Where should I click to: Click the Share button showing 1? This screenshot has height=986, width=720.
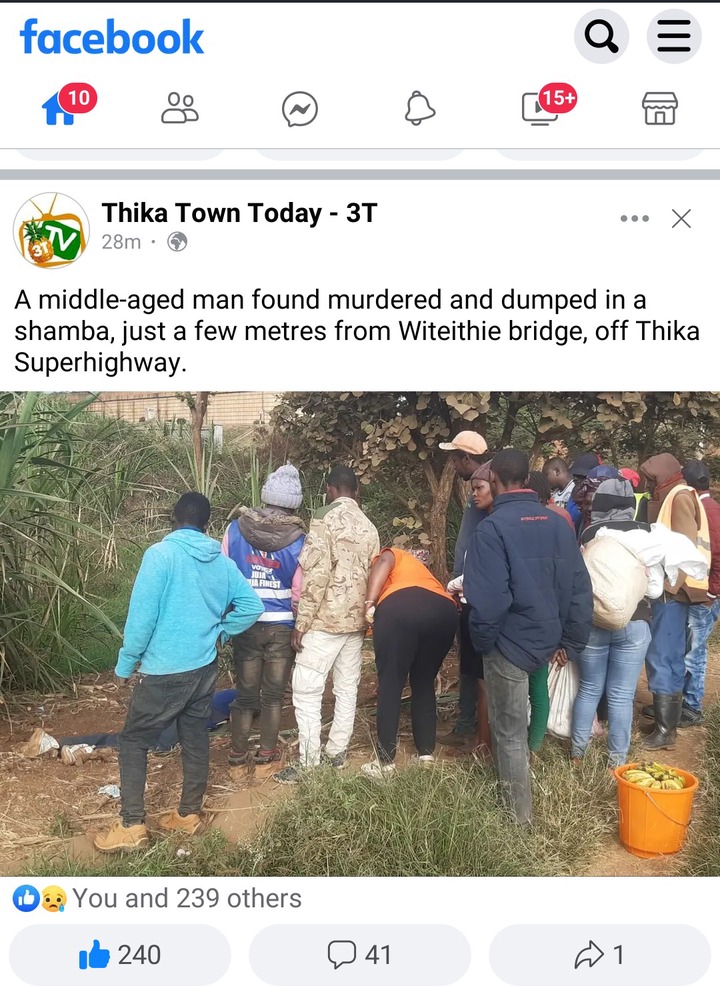click(x=600, y=955)
